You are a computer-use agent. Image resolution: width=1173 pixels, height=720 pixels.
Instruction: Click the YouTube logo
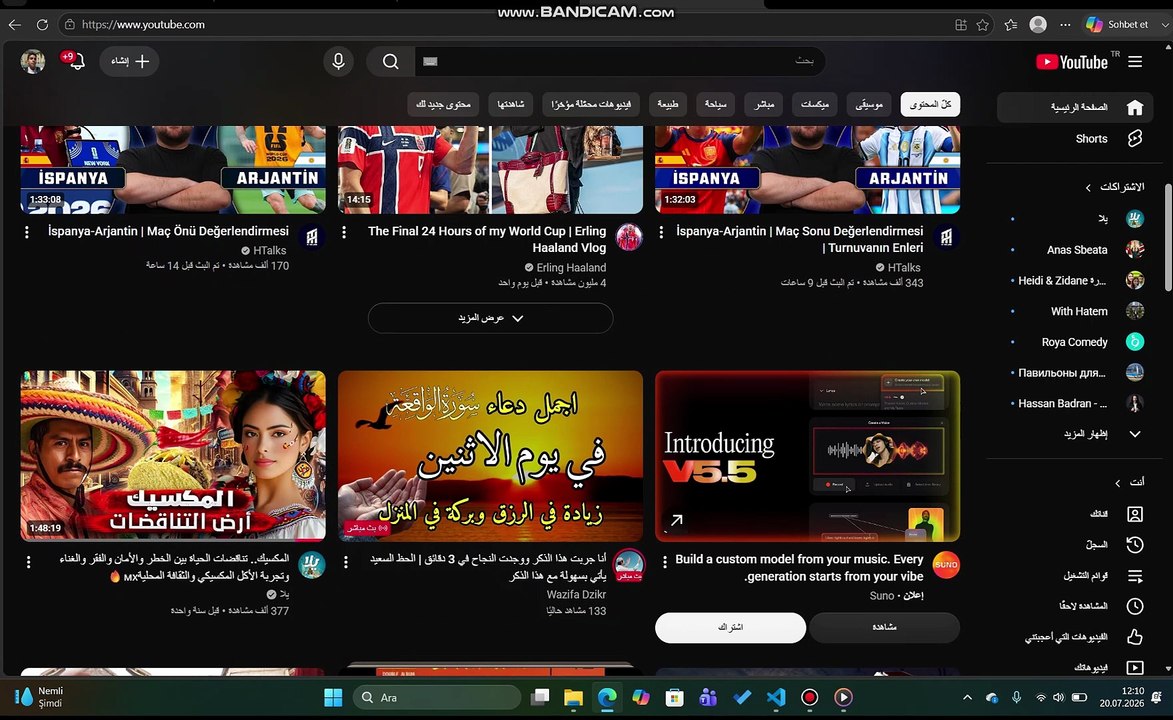tap(1071, 62)
